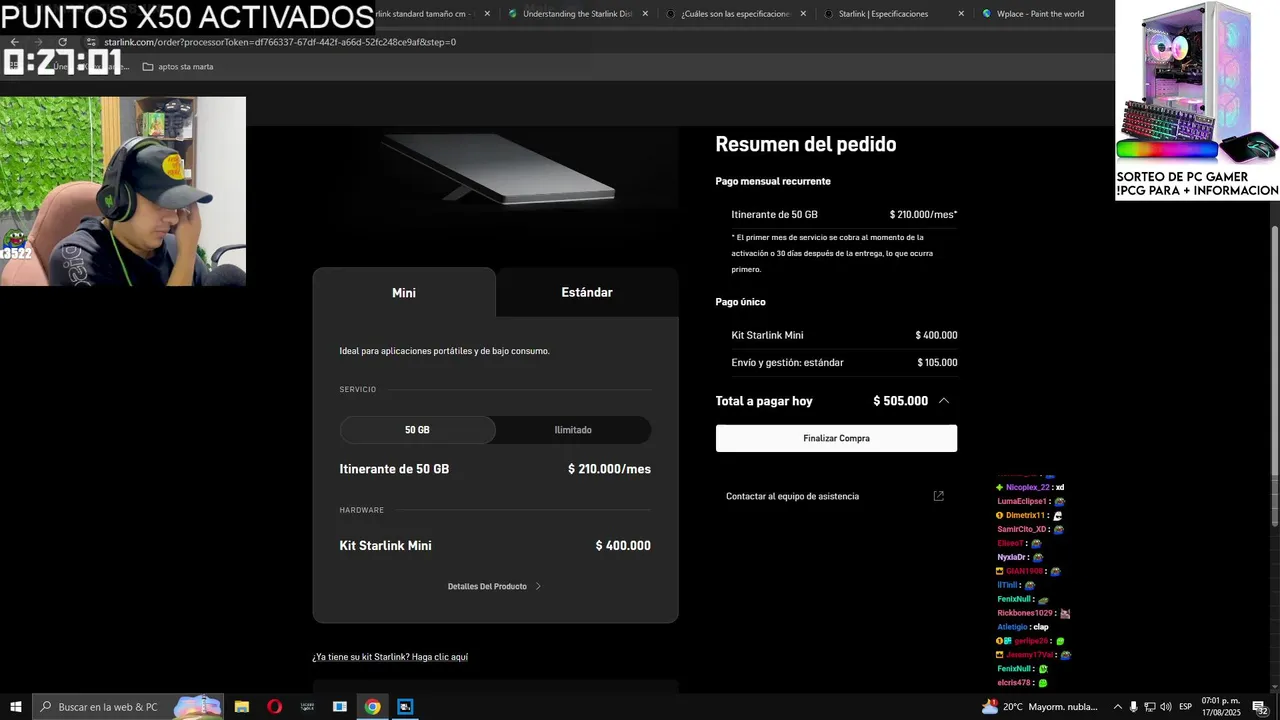Select the Mini kit tab

[x=404, y=293]
